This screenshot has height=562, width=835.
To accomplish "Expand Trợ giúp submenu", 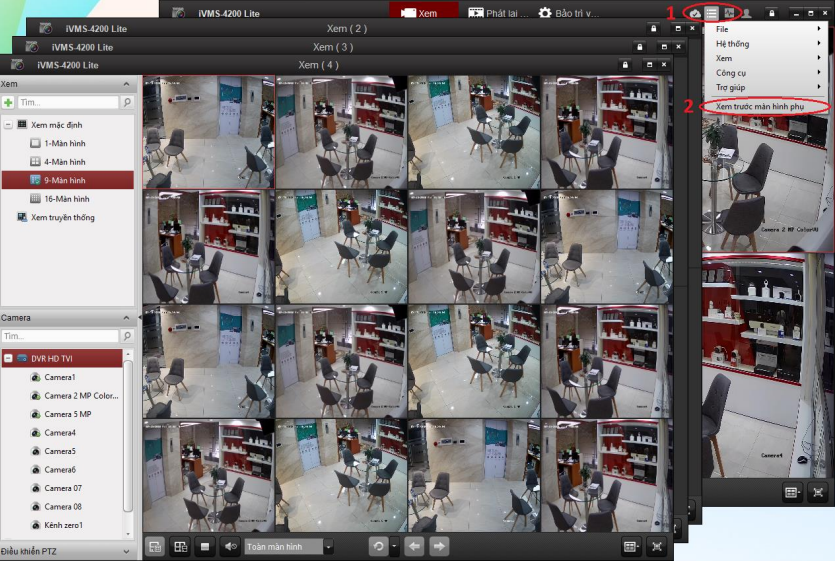I will 765,87.
